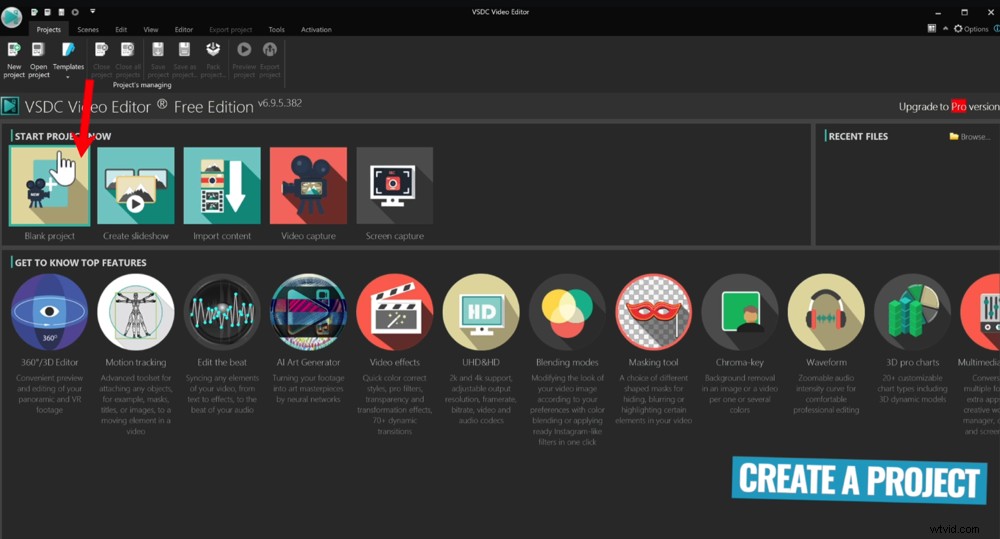The width and height of the screenshot is (1000, 539).
Task: Click the 3D pro charts icon
Action: pyautogui.click(x=913, y=312)
